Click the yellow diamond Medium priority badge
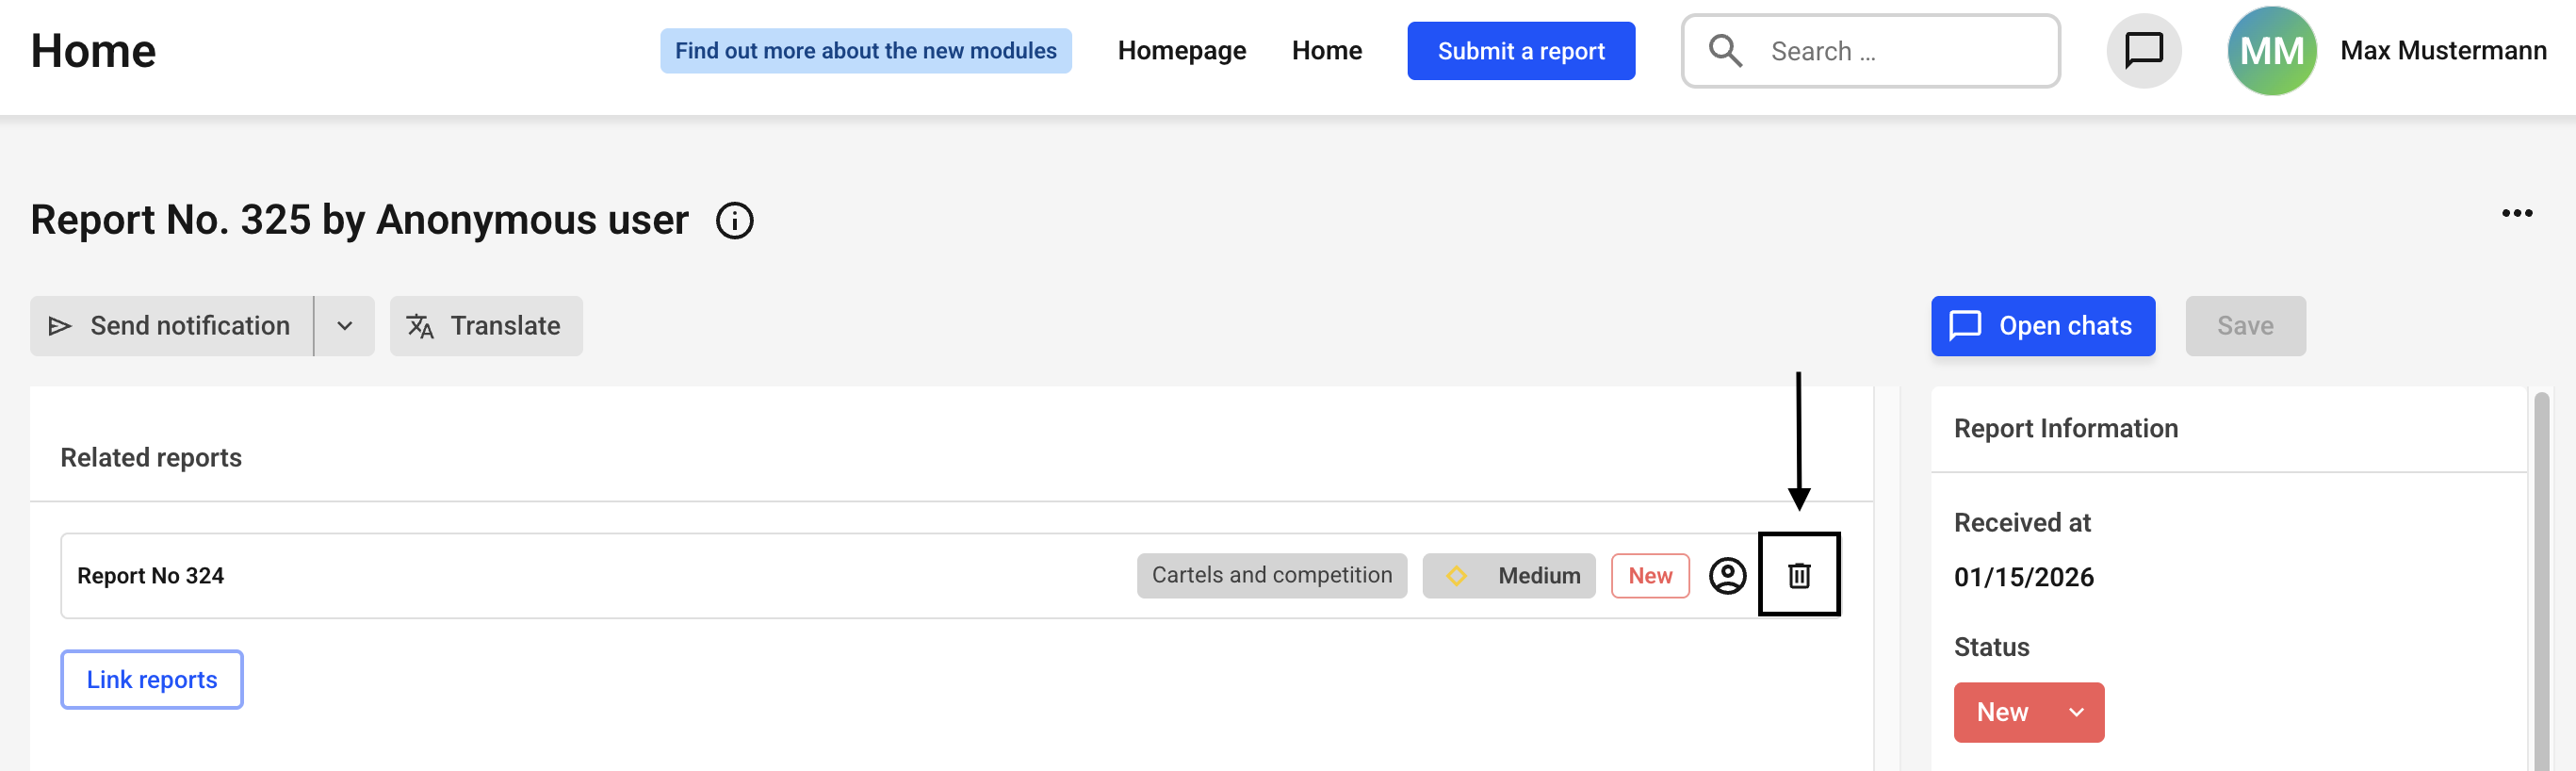2576x771 pixels. click(x=1508, y=575)
